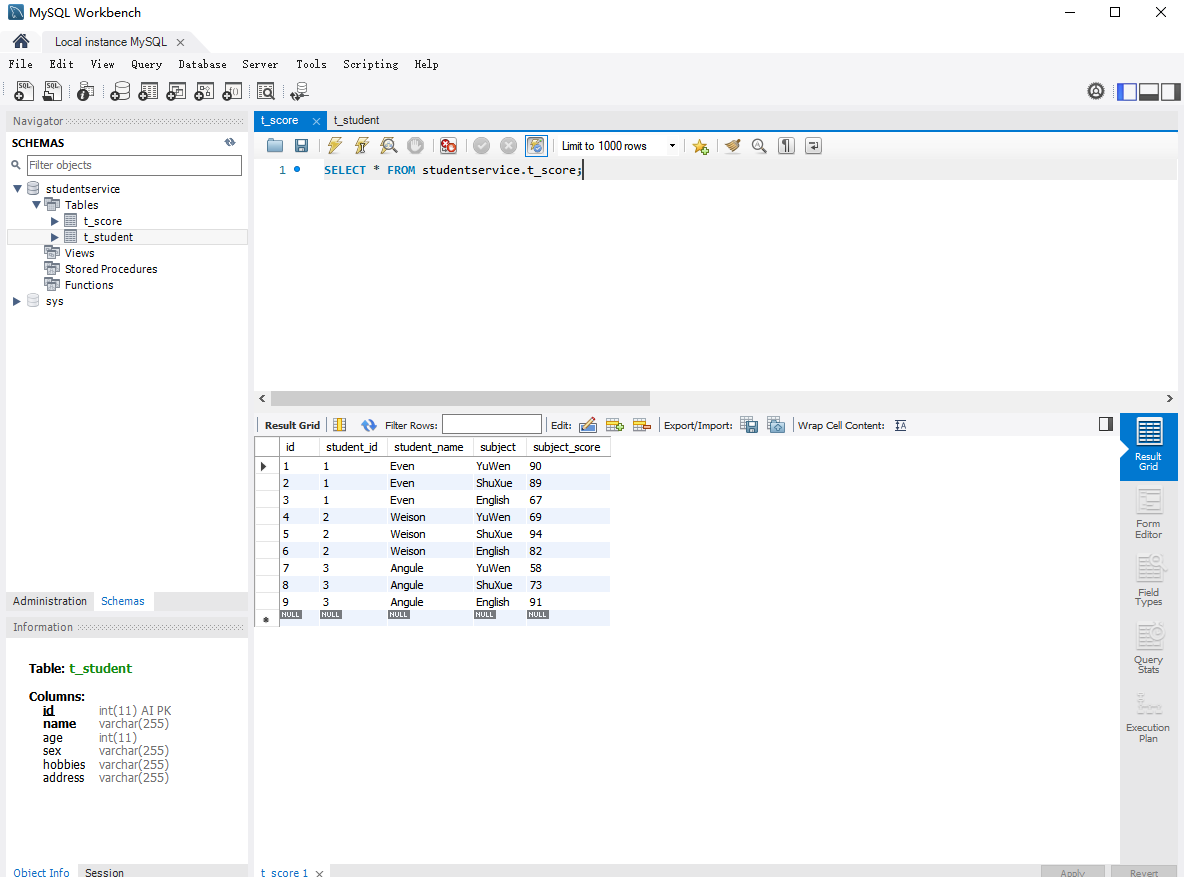This screenshot has height=877, width=1185.
Task: Open the Execution Plan view
Action: (1149, 717)
